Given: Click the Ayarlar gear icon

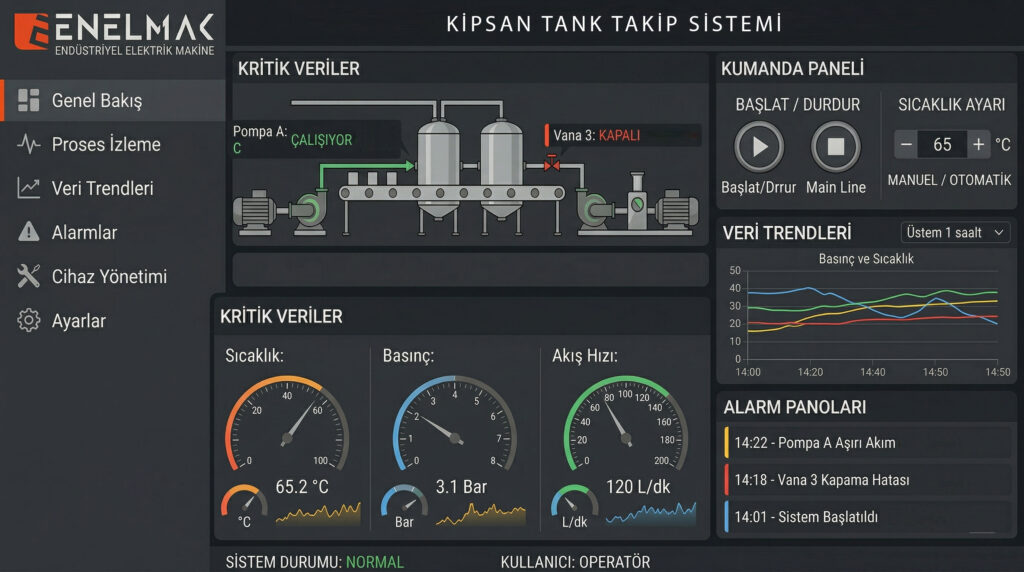Looking at the screenshot, I should coord(28,321).
